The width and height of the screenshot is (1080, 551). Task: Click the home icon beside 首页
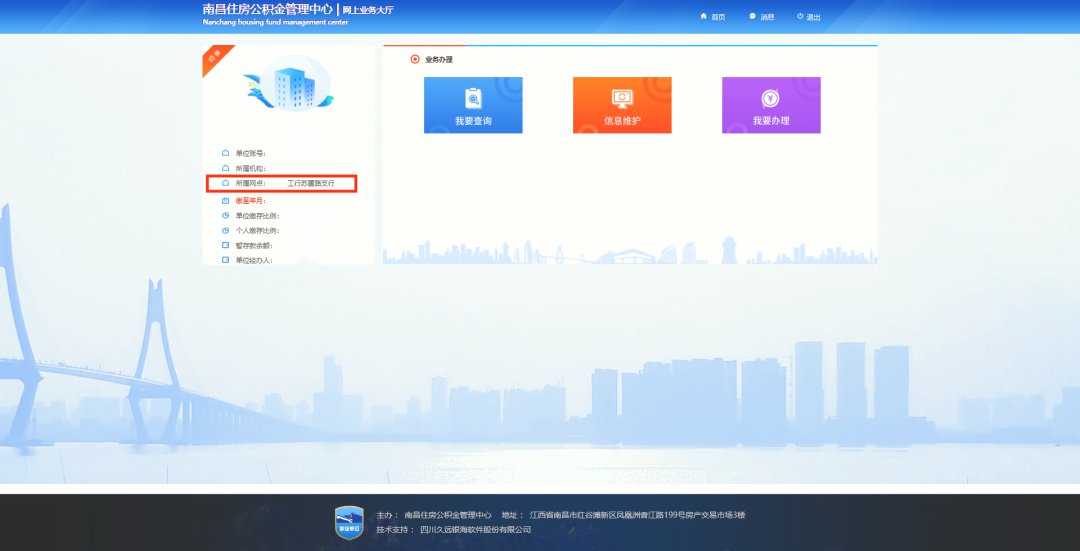coord(704,16)
